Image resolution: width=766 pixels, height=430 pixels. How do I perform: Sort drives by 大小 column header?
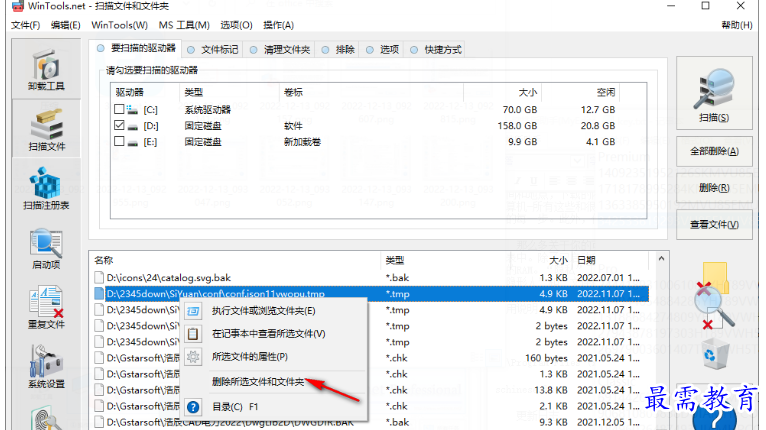click(x=502, y=92)
